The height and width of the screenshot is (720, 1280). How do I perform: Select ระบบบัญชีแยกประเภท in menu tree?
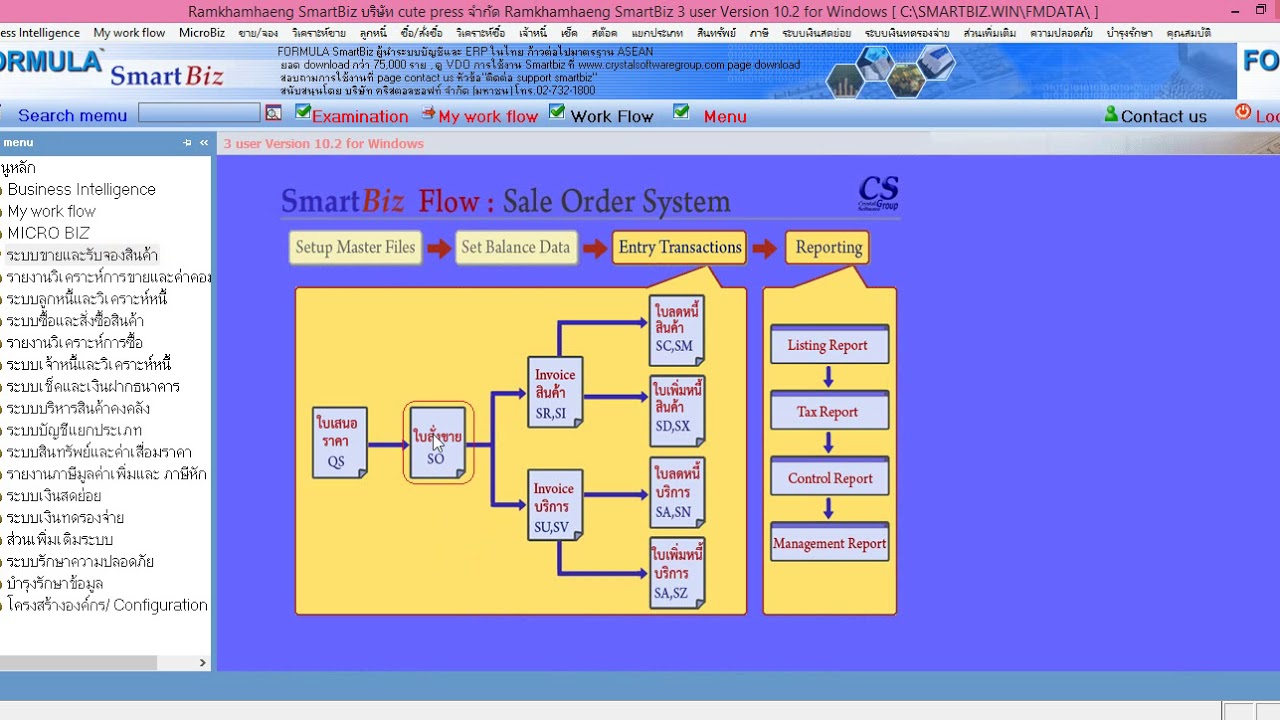pyautogui.click(x=74, y=430)
